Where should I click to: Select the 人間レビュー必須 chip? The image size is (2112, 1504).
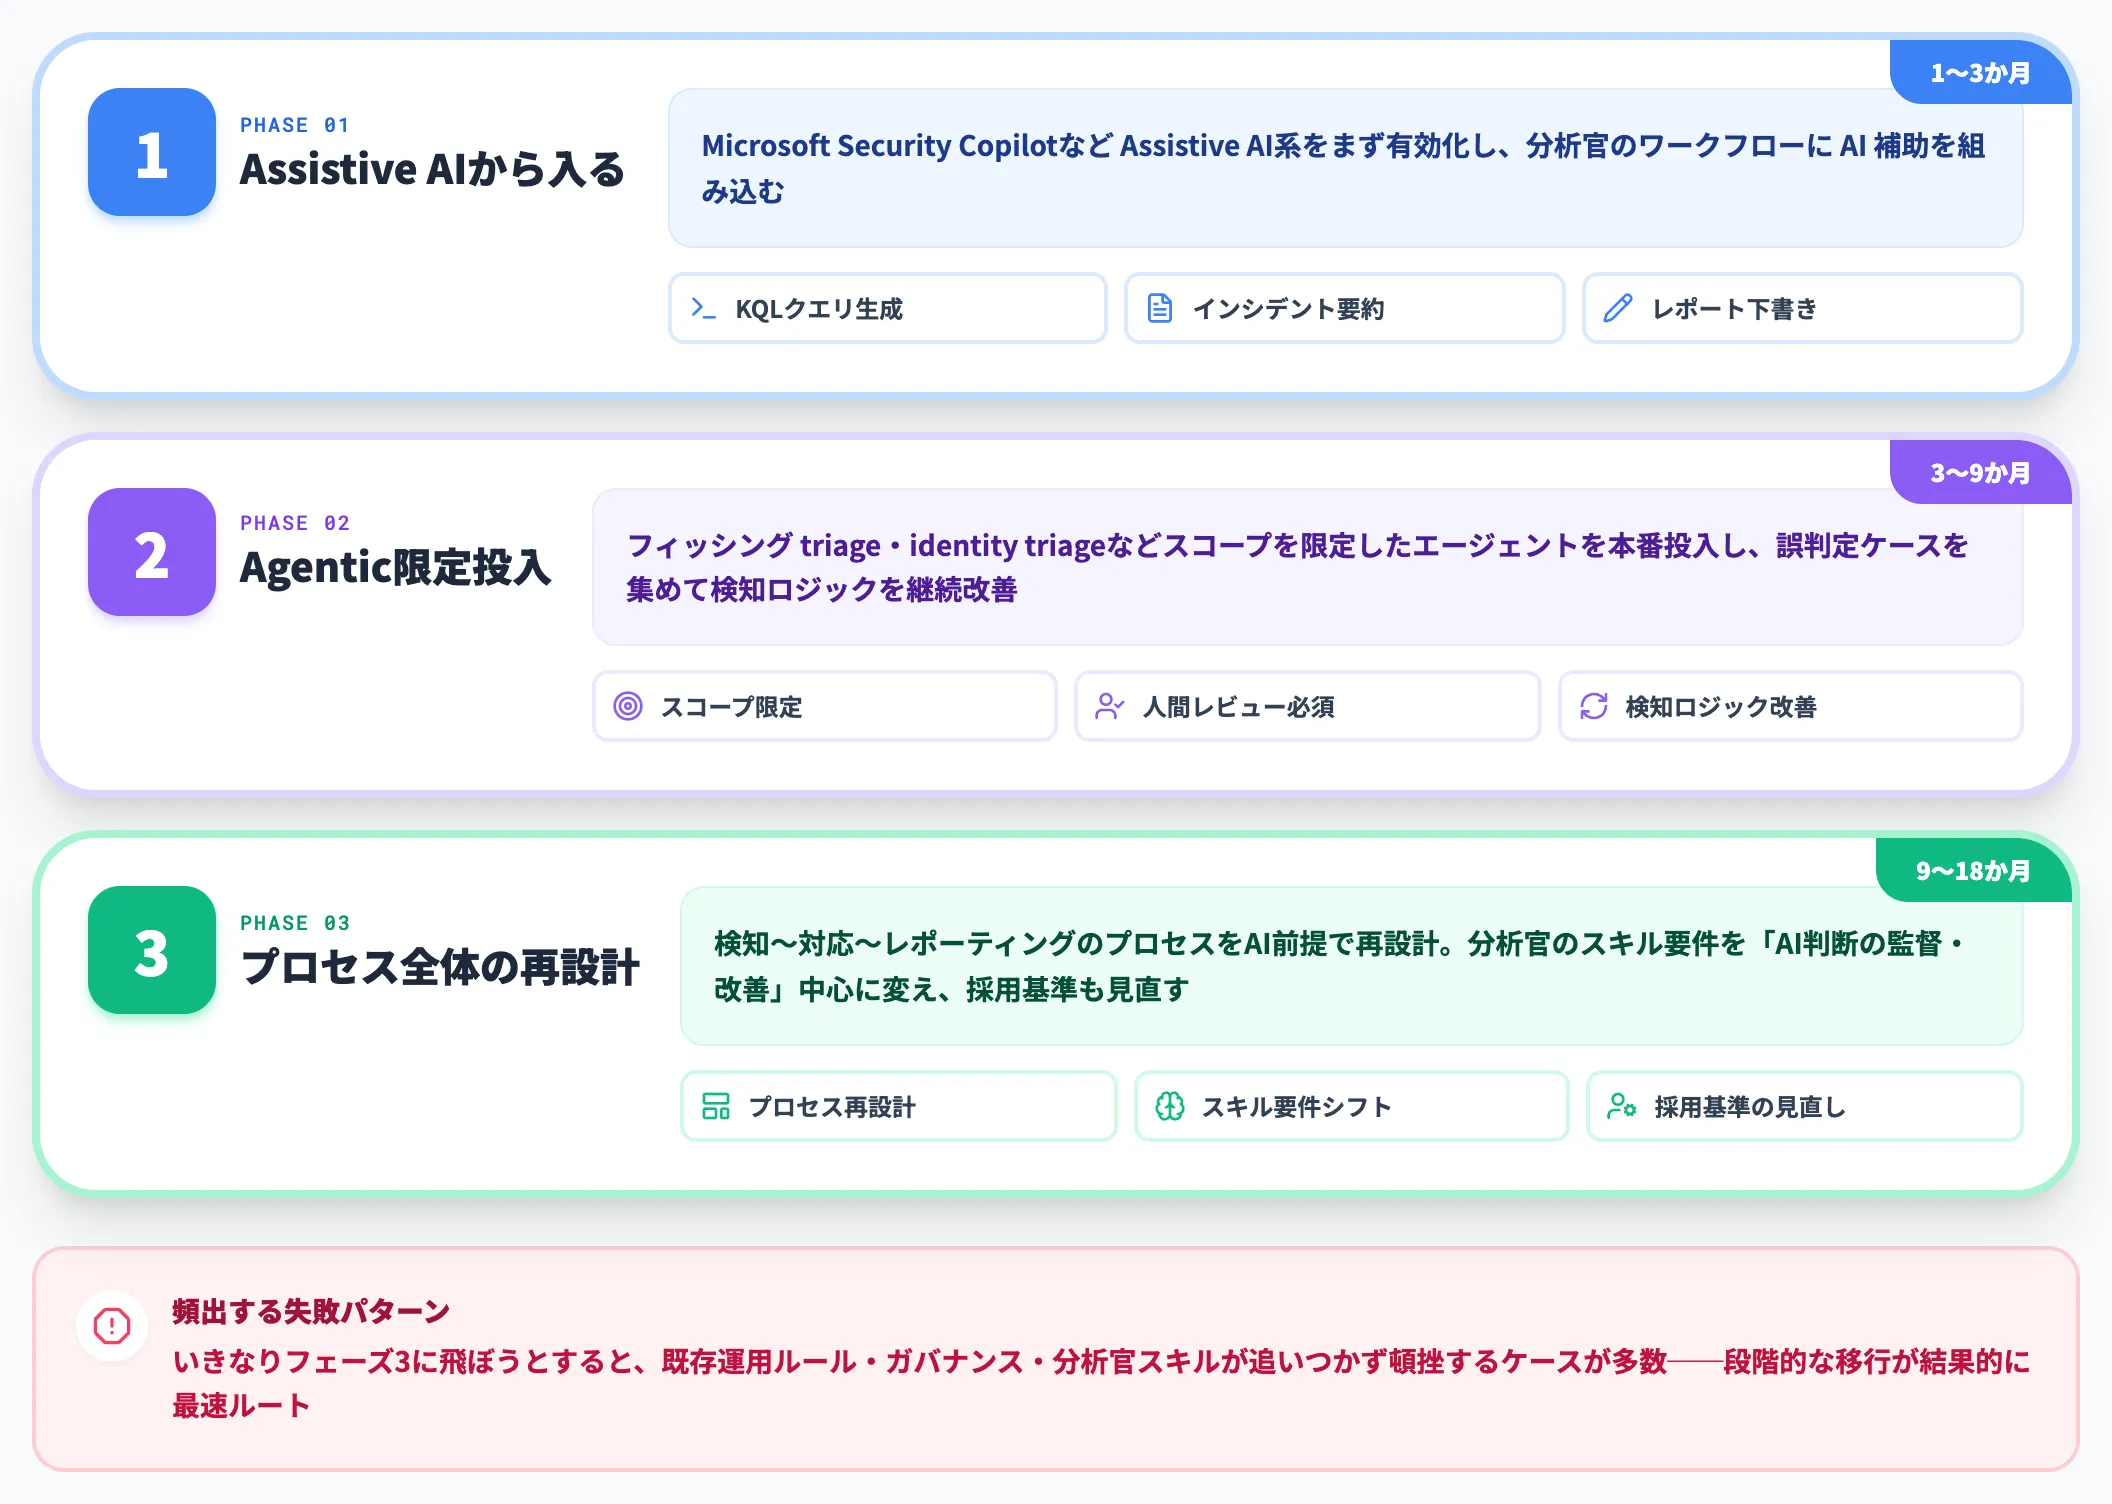pos(1308,706)
